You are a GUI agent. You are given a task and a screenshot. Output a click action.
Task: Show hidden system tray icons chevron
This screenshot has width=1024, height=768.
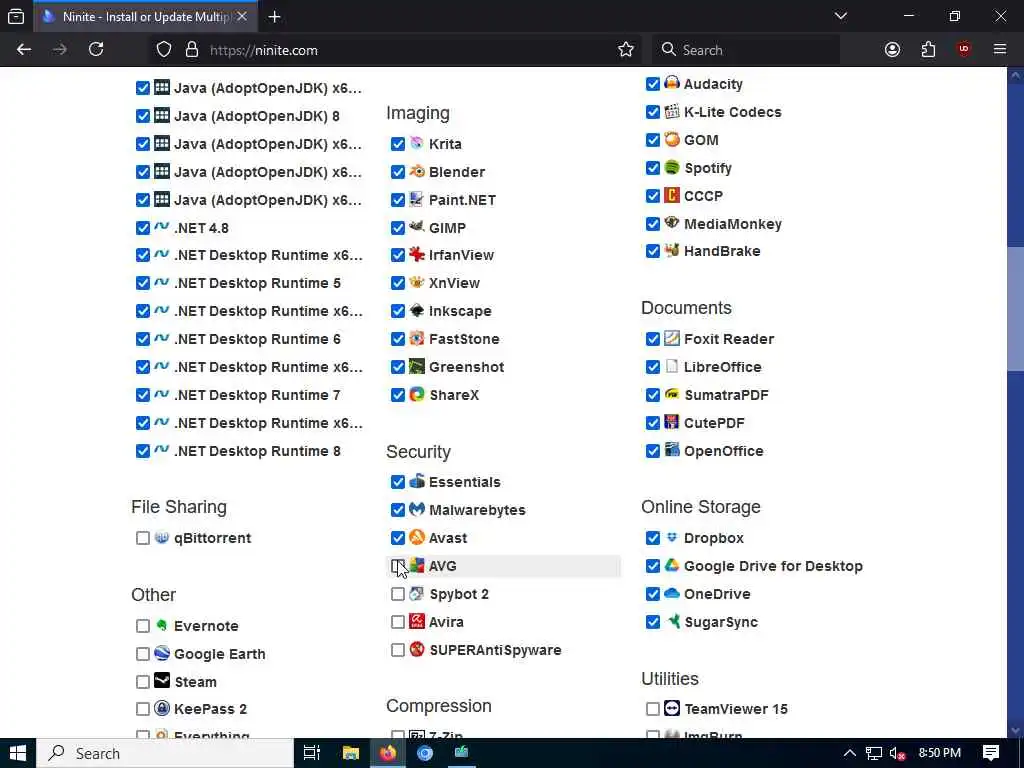849,753
